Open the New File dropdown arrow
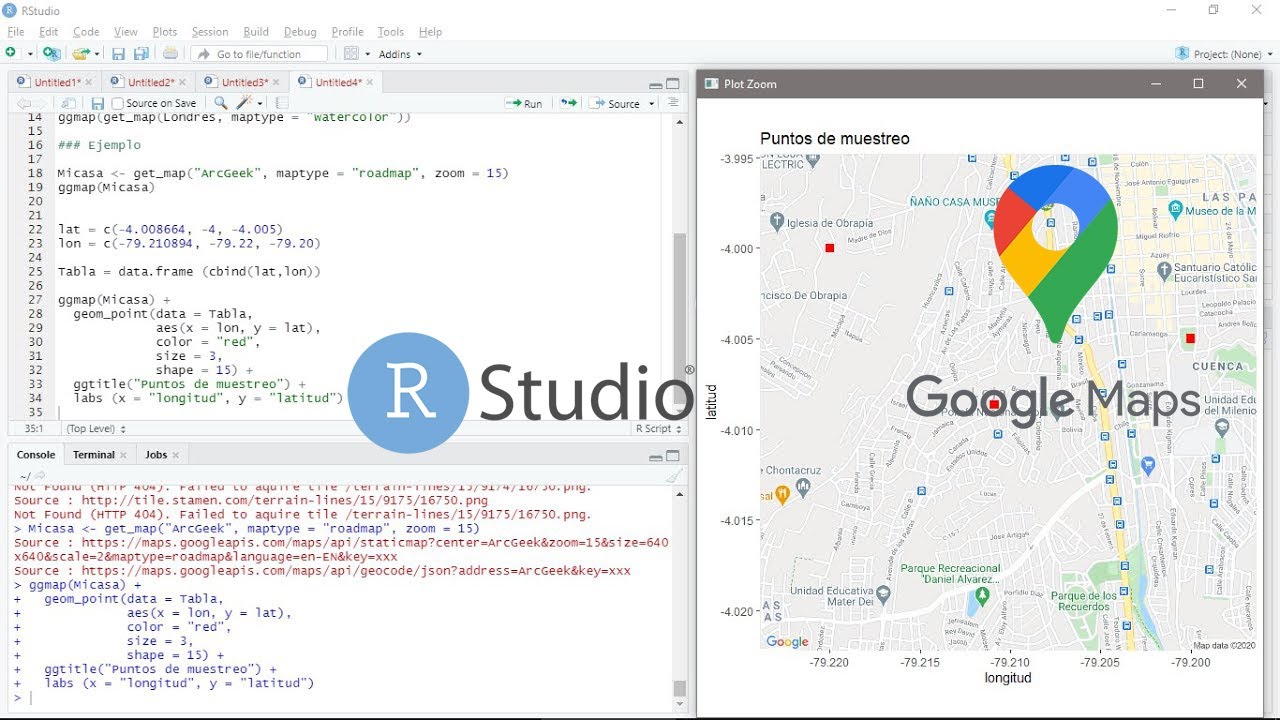 coord(31,54)
